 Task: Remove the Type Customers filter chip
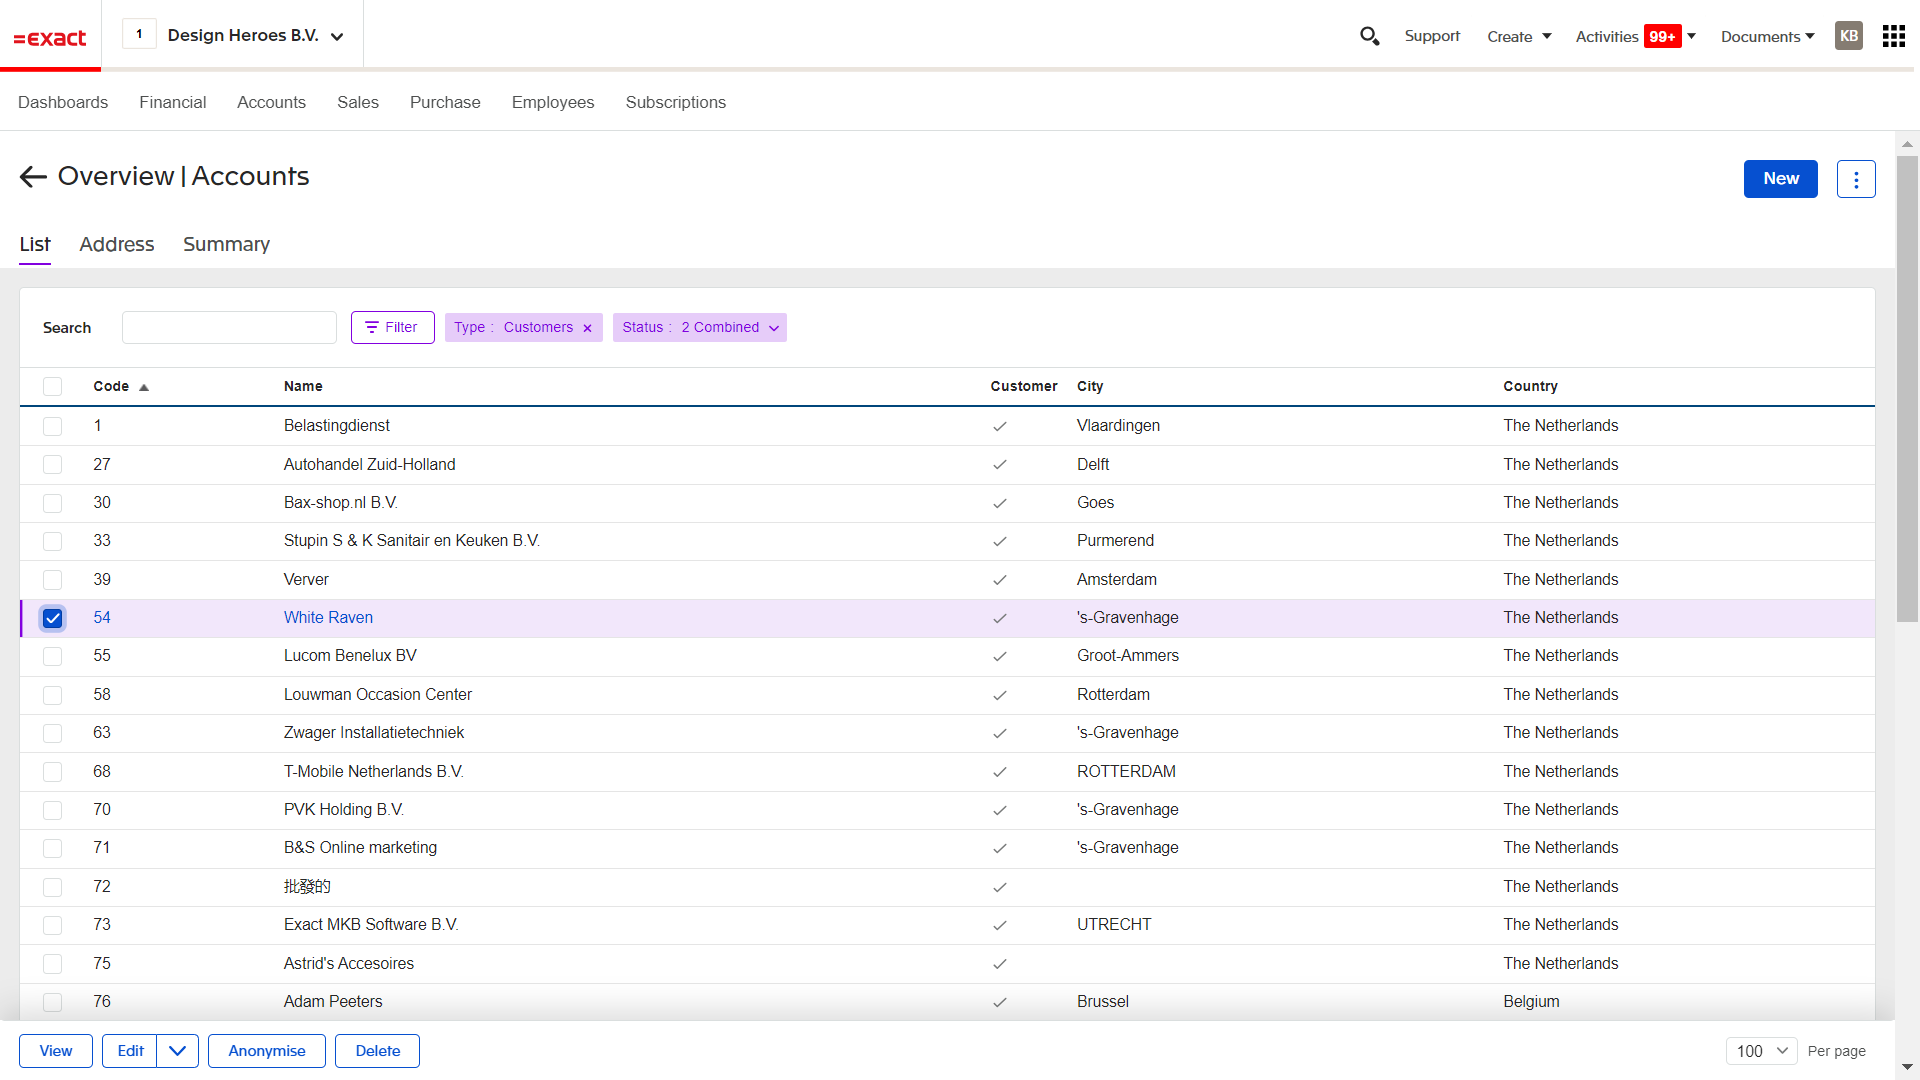tap(587, 328)
